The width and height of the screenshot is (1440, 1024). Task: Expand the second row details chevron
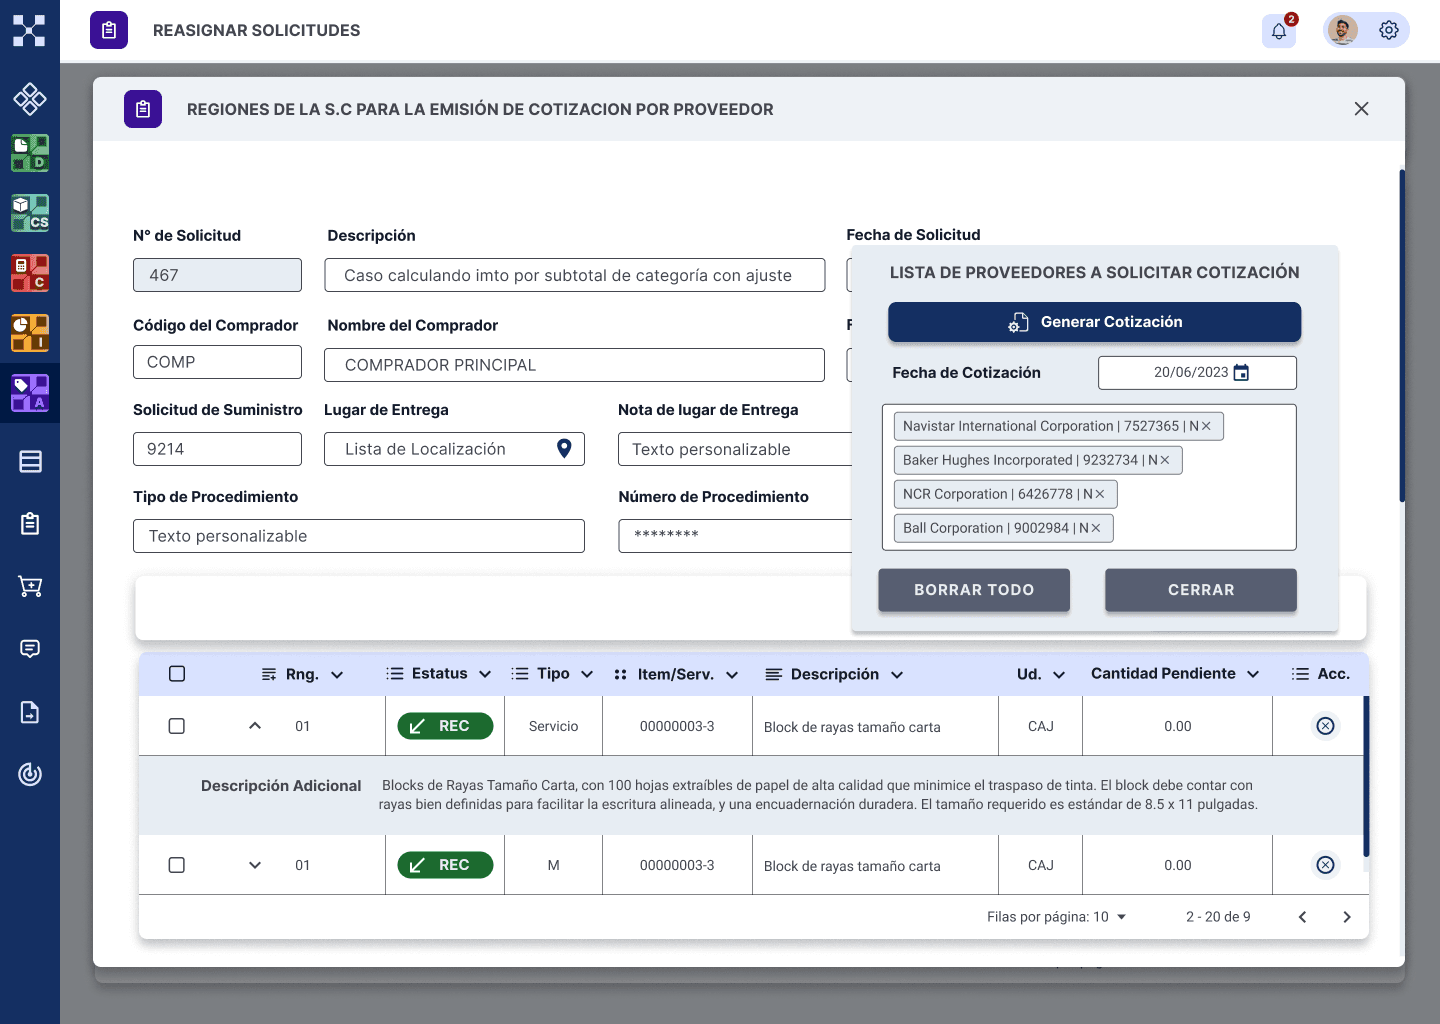pyautogui.click(x=255, y=865)
